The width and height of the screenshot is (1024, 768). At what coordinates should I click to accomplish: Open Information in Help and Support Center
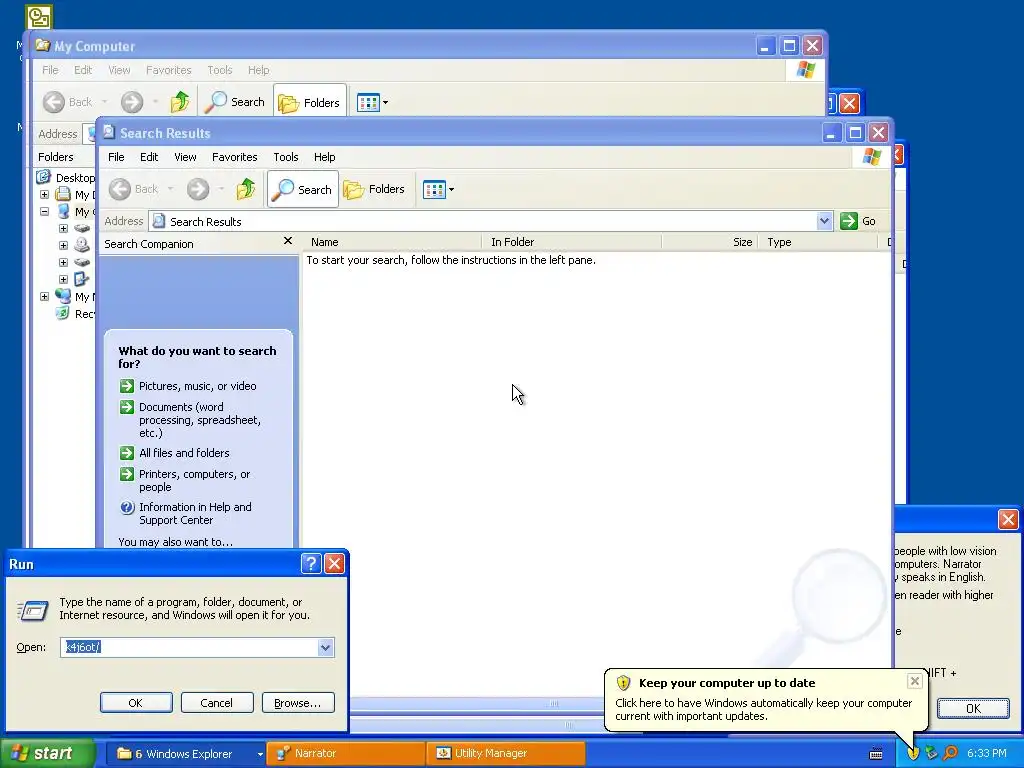[195, 513]
